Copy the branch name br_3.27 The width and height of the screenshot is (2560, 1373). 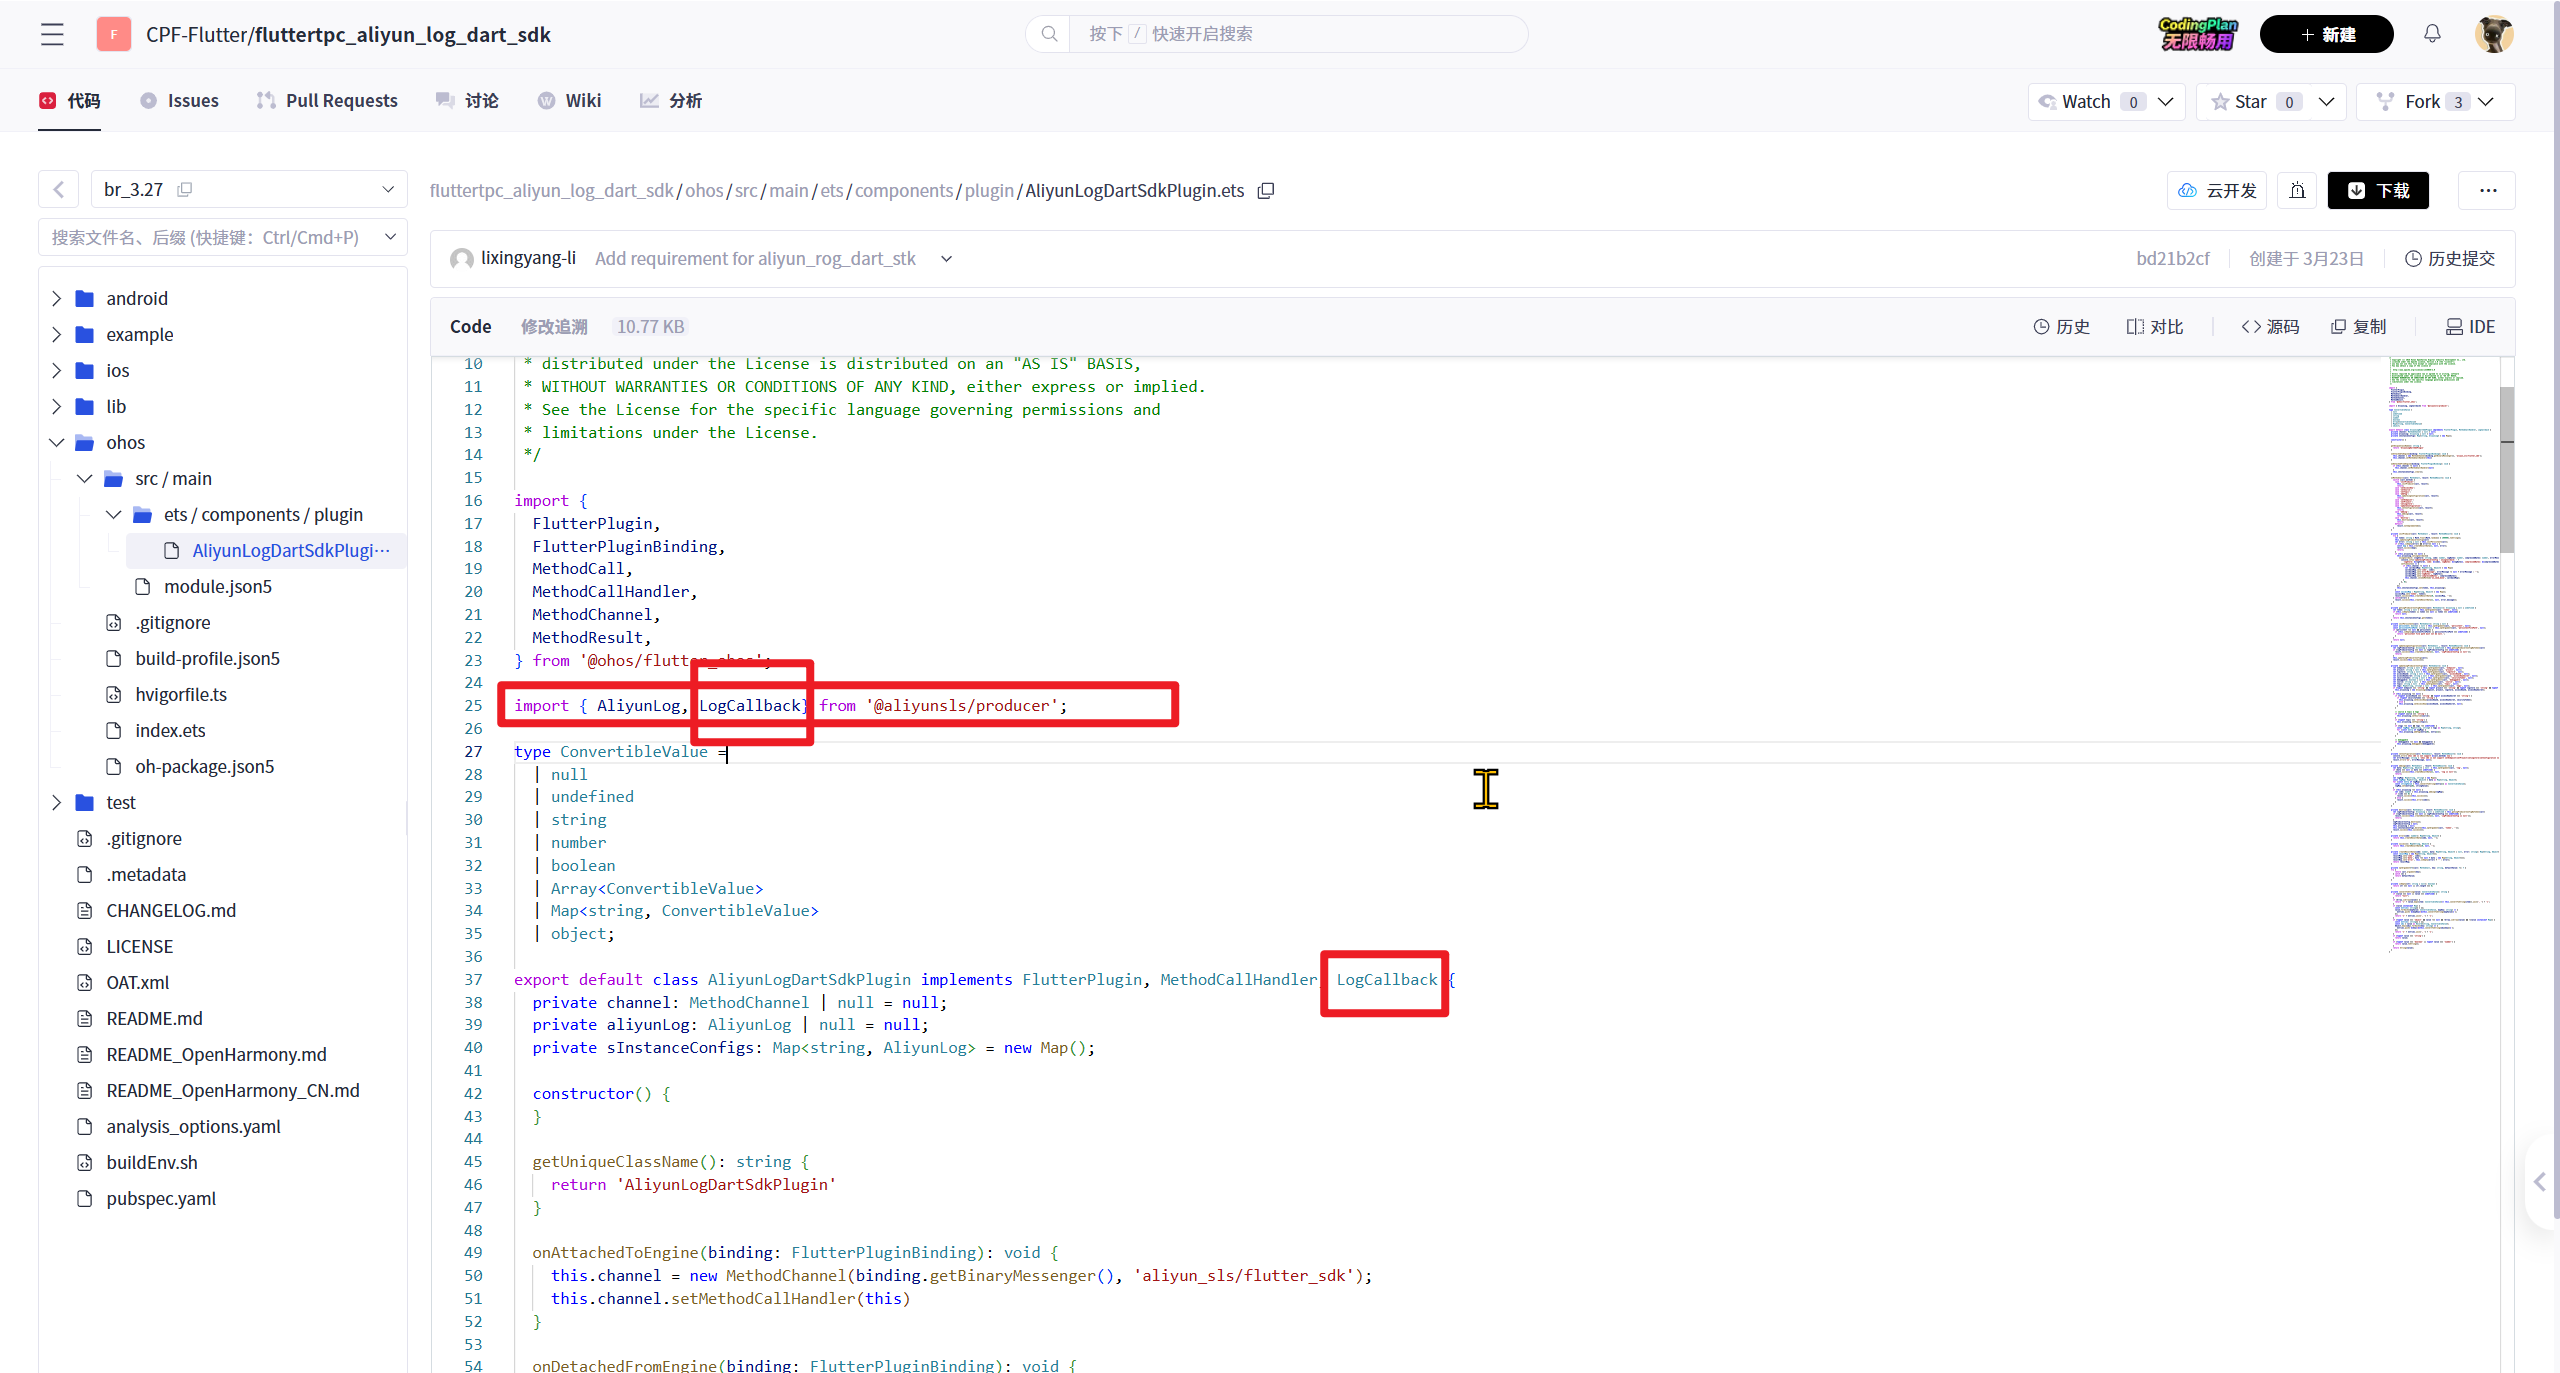(185, 189)
